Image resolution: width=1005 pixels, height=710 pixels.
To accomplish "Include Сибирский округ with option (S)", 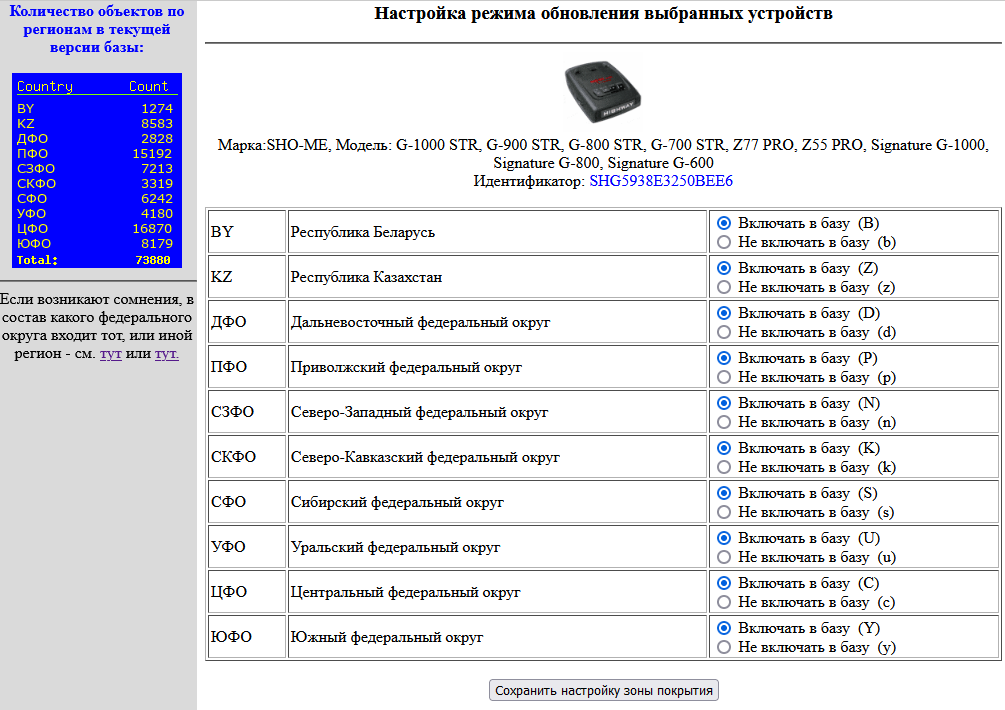I will click(724, 493).
